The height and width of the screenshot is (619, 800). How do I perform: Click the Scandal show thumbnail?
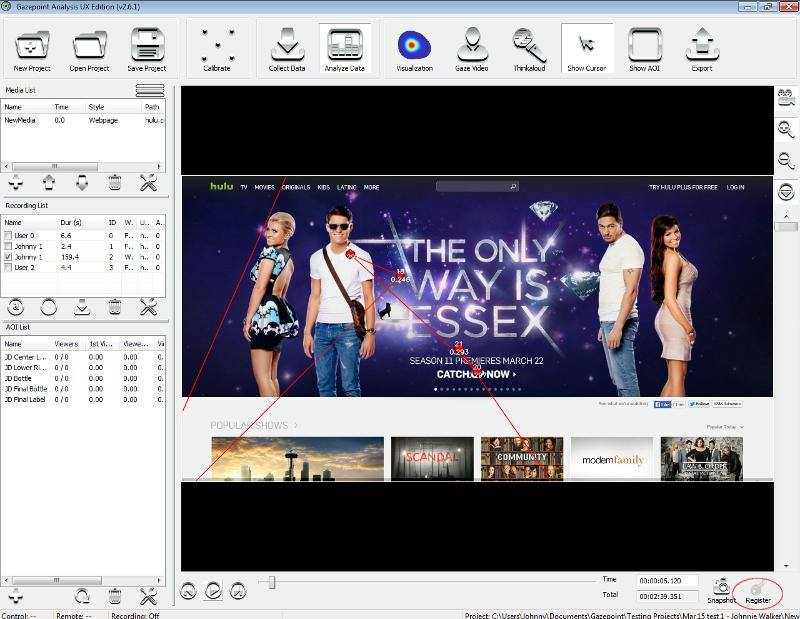tap(432, 458)
